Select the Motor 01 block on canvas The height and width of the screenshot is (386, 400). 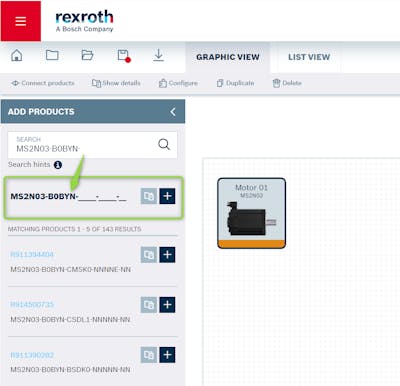pyautogui.click(x=252, y=213)
